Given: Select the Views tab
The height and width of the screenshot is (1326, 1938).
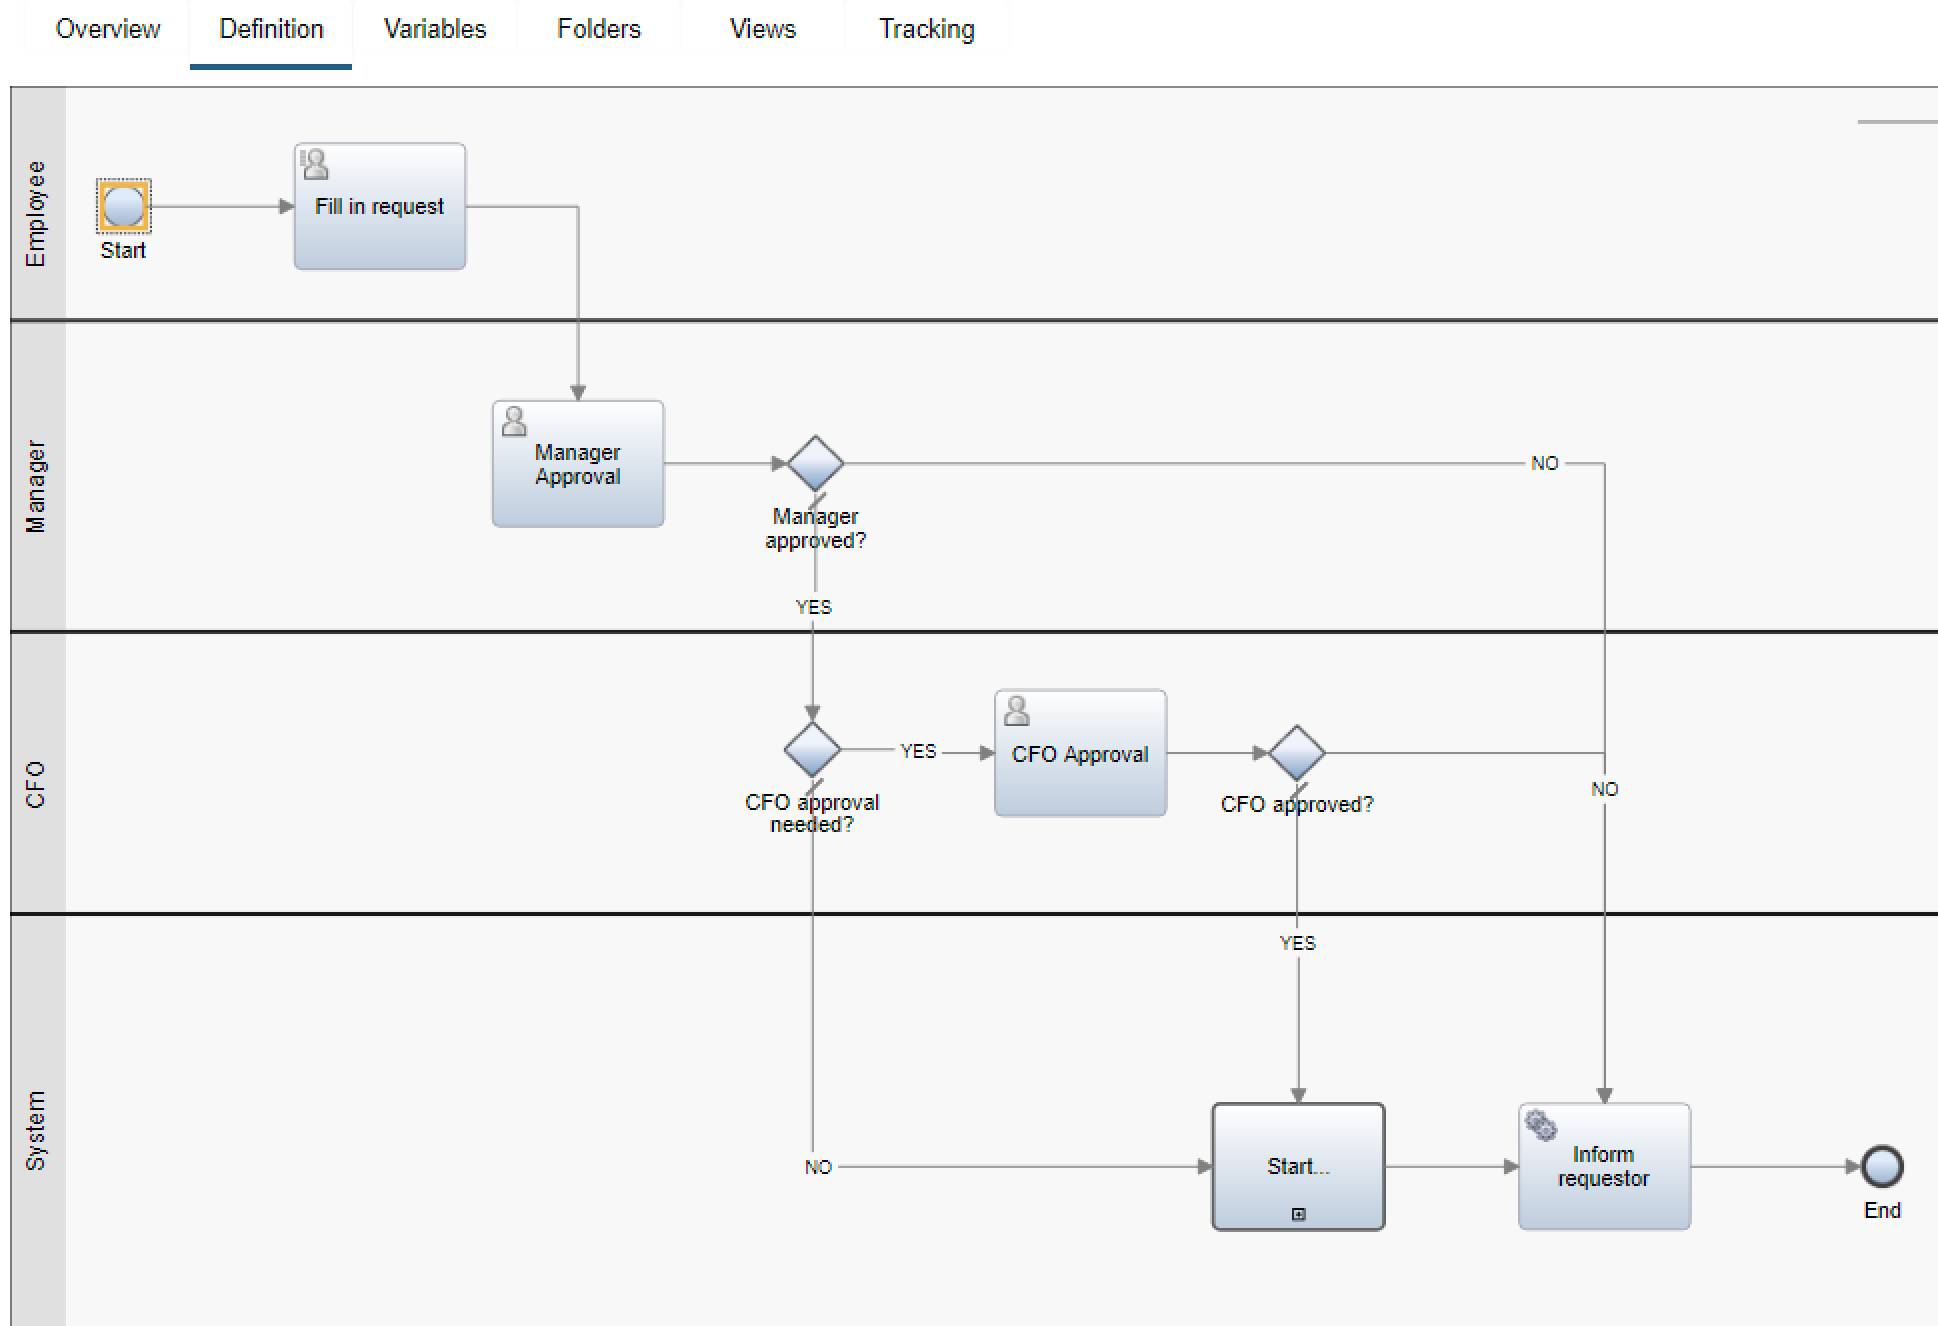Looking at the screenshot, I should click(x=762, y=29).
